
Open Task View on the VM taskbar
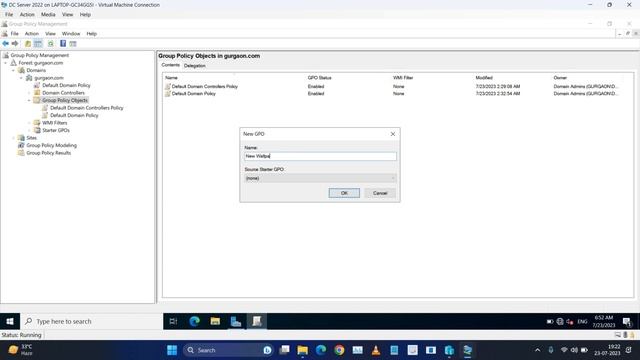173,322
